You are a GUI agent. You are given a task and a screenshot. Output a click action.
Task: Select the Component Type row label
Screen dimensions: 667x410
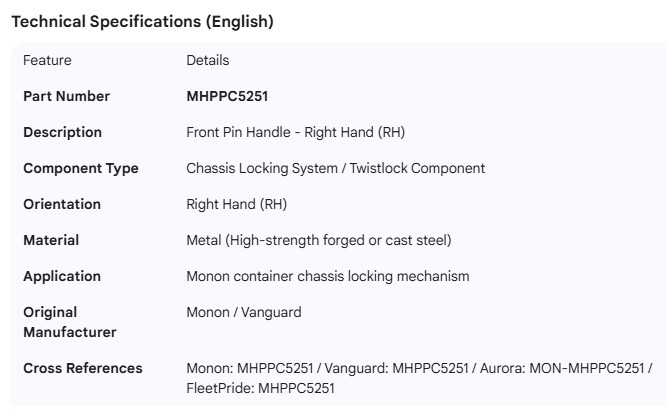click(x=81, y=168)
